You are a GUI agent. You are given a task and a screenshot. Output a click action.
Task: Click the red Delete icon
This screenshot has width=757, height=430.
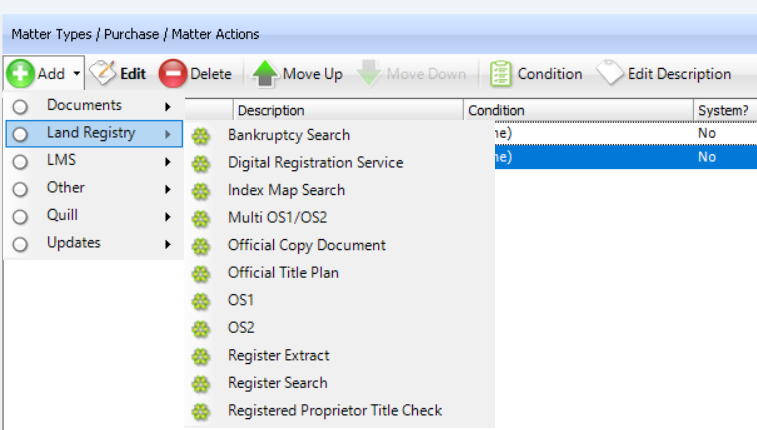click(172, 74)
